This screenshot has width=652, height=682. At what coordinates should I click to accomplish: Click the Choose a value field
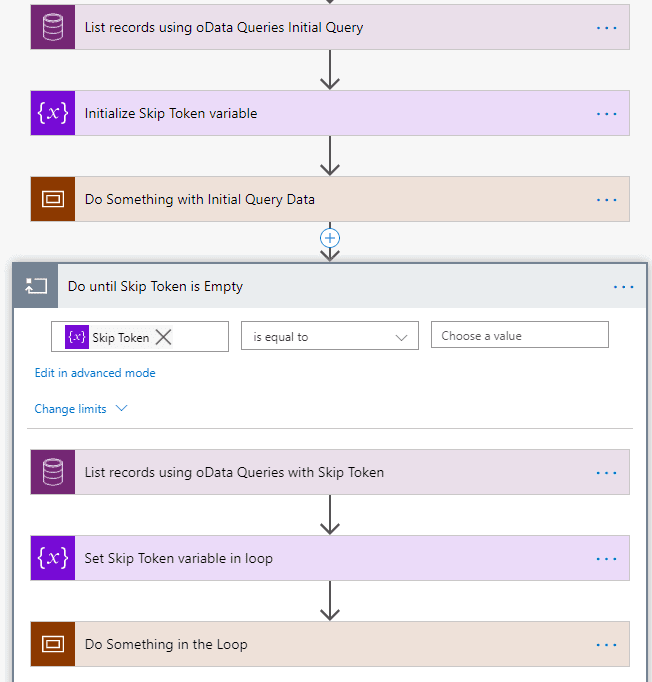pyautogui.click(x=519, y=335)
